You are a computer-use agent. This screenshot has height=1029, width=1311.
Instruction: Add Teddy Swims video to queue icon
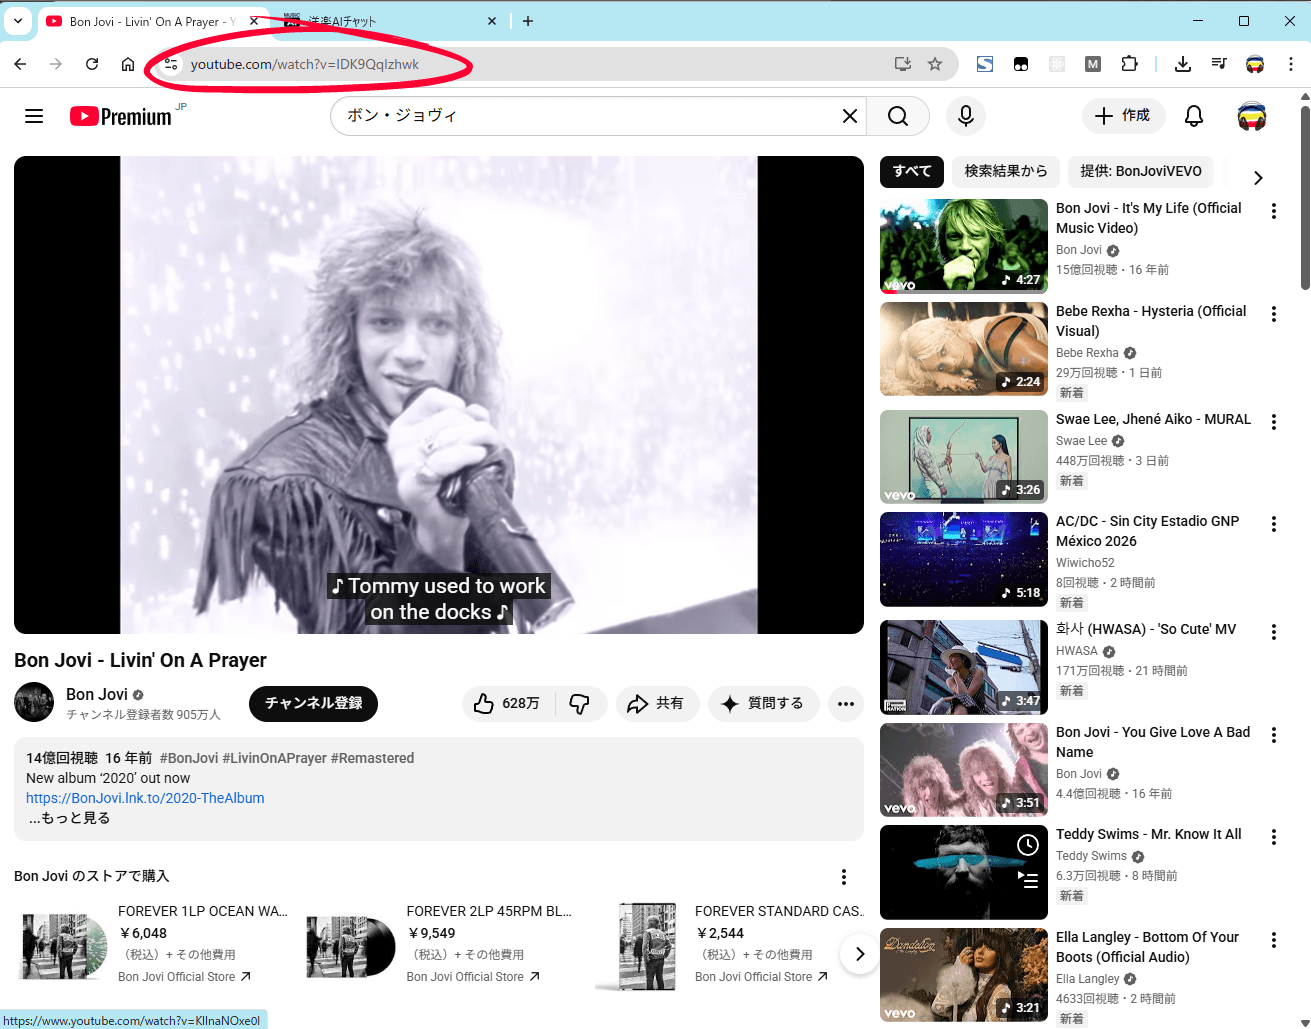click(x=1028, y=880)
